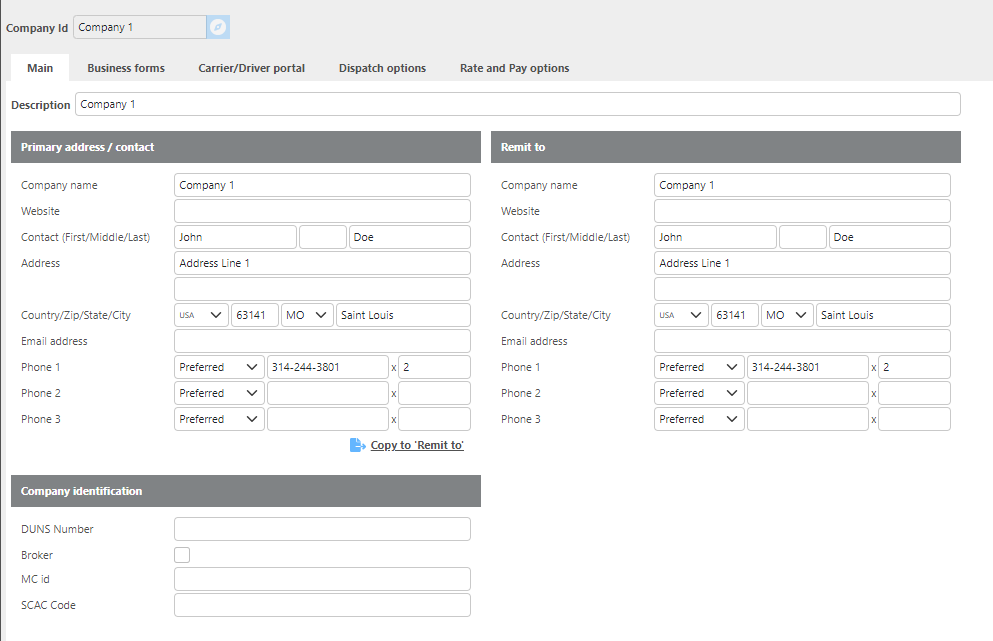Viewport: 993px width, 641px height.
Task: Go to the Dispatch options tab
Action: [x=382, y=68]
